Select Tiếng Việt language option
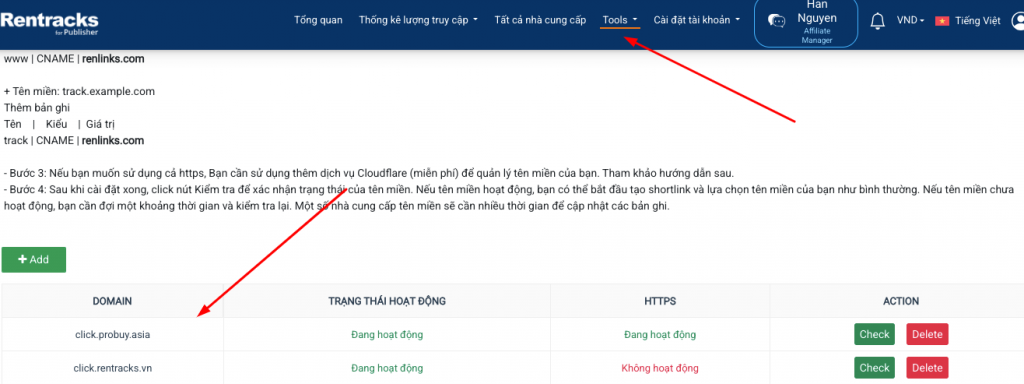Image resolution: width=1024 pixels, height=384 pixels. coord(977,21)
